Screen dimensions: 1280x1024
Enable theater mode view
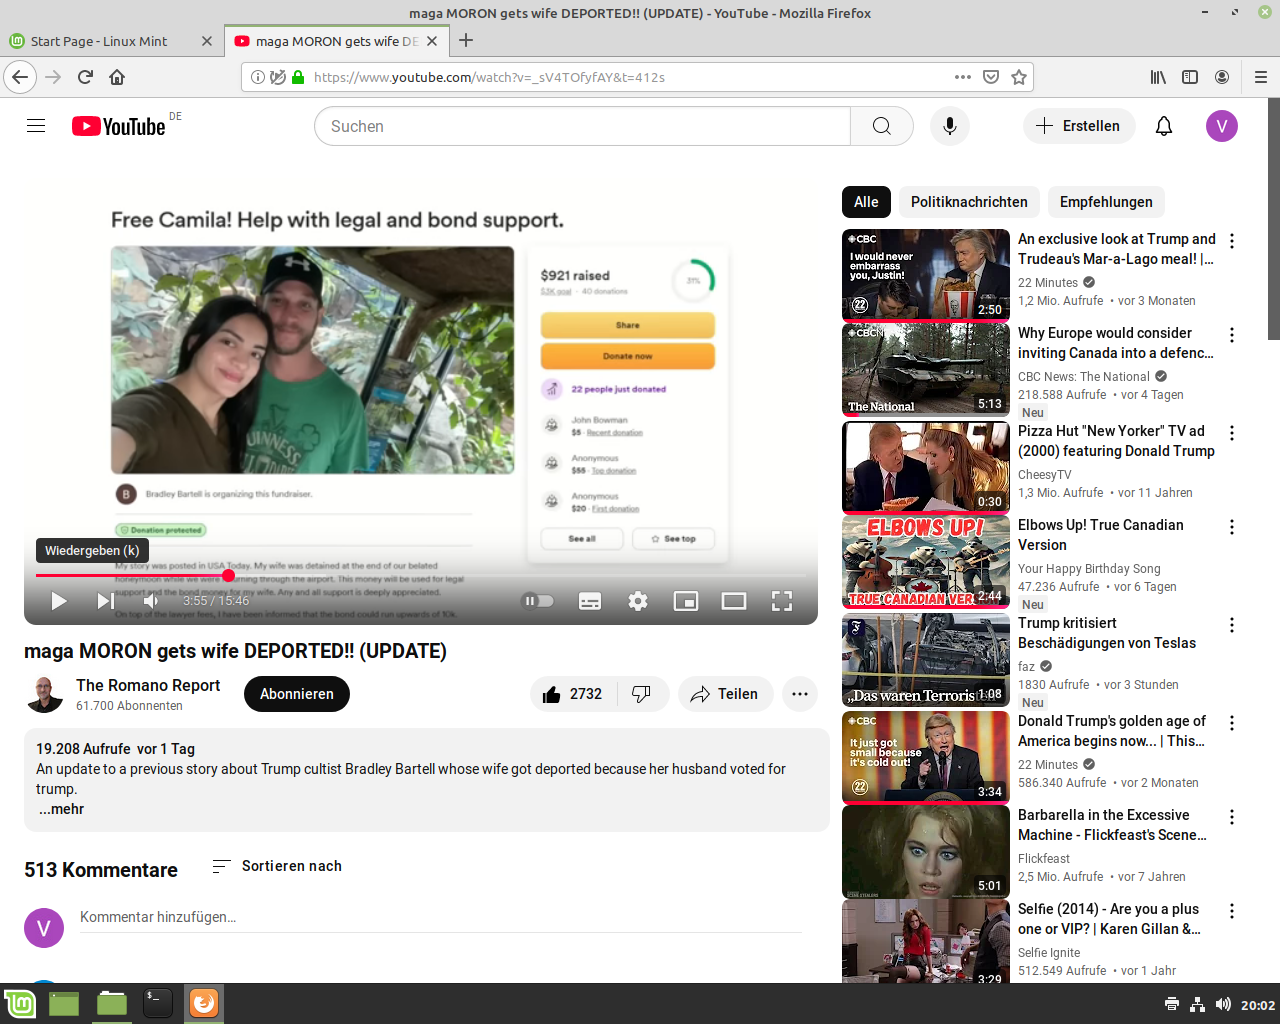(x=734, y=601)
